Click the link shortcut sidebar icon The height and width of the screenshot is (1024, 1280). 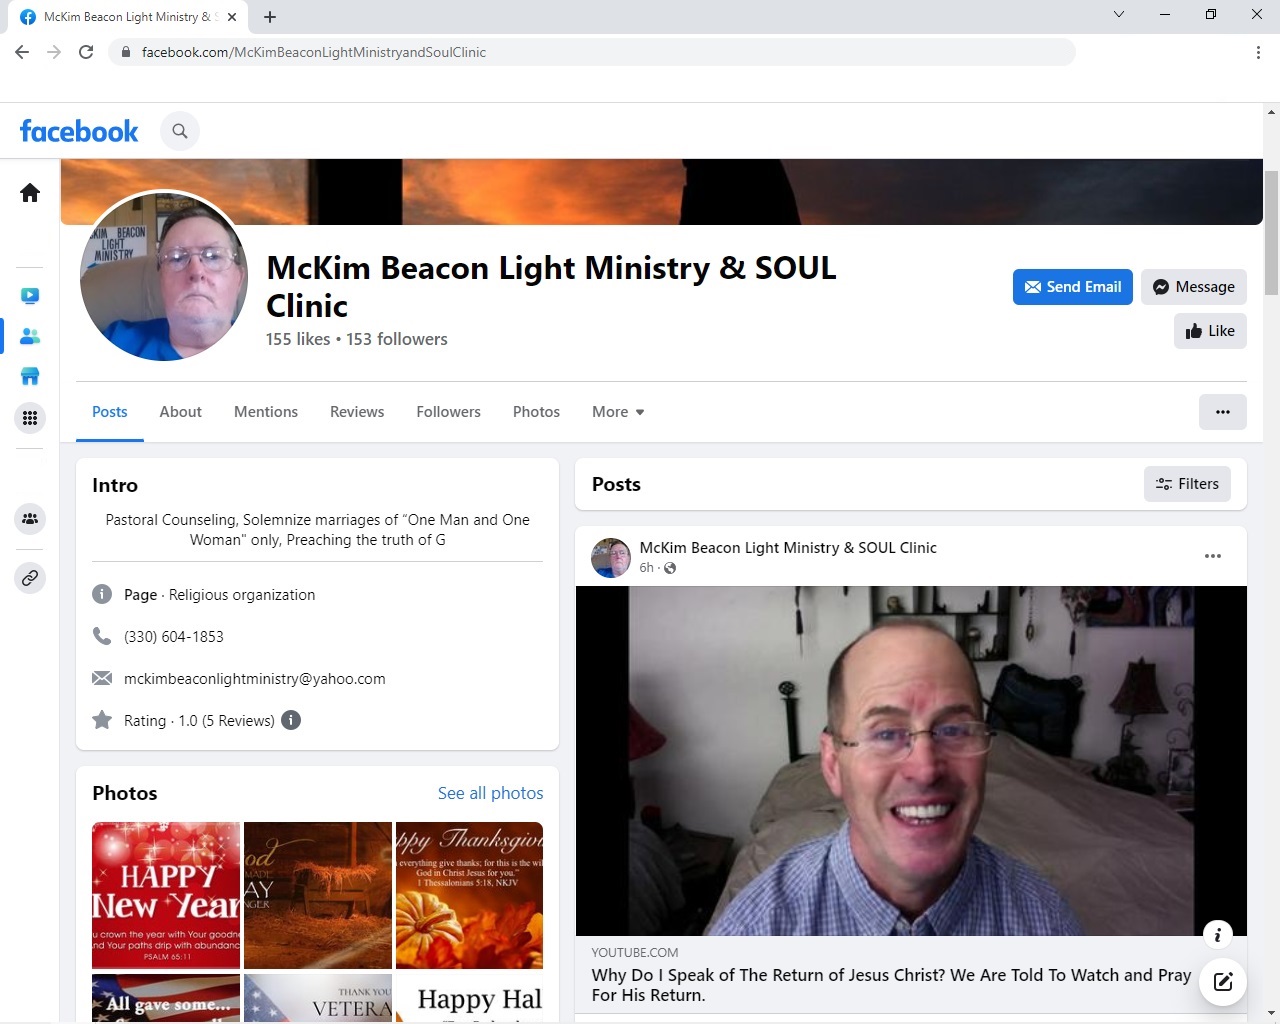tap(30, 578)
